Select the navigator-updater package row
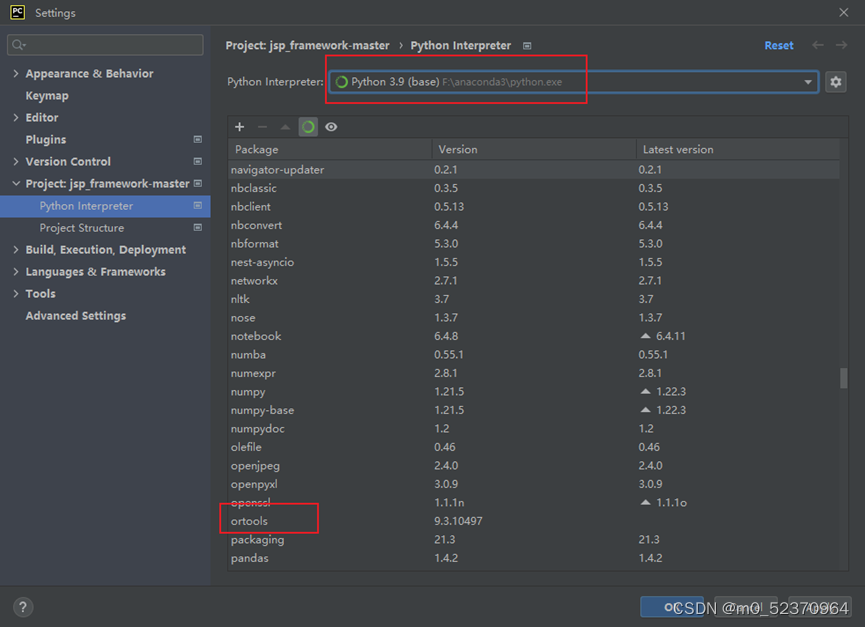This screenshot has height=627, width=865. [x=534, y=170]
